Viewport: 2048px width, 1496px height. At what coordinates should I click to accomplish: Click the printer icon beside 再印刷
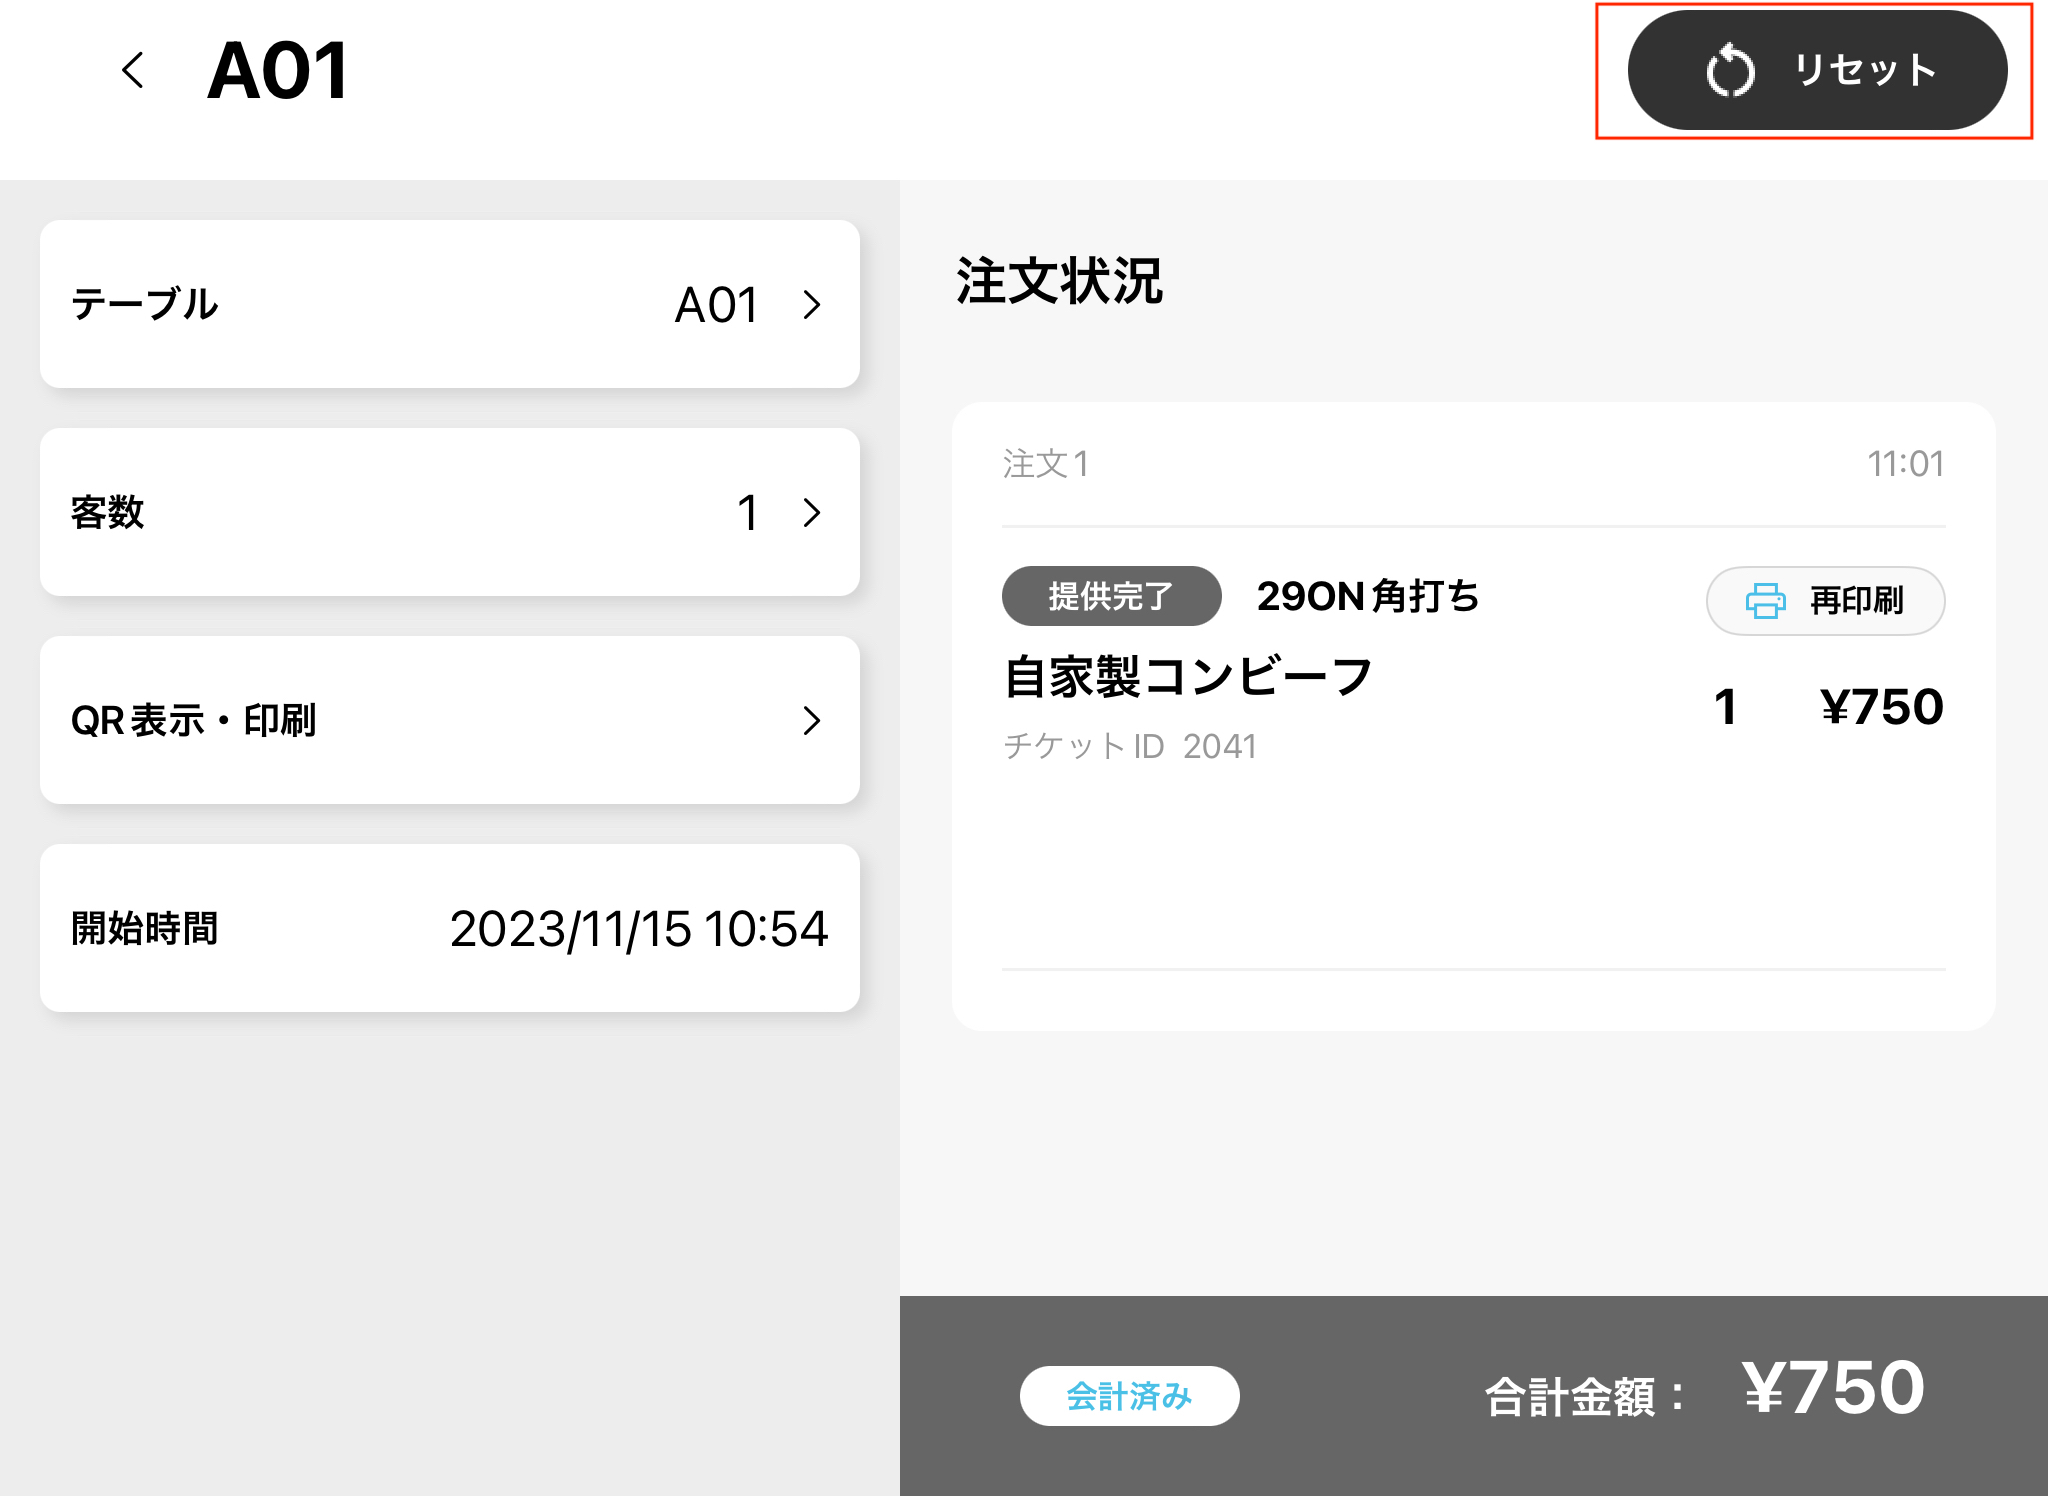(1765, 601)
